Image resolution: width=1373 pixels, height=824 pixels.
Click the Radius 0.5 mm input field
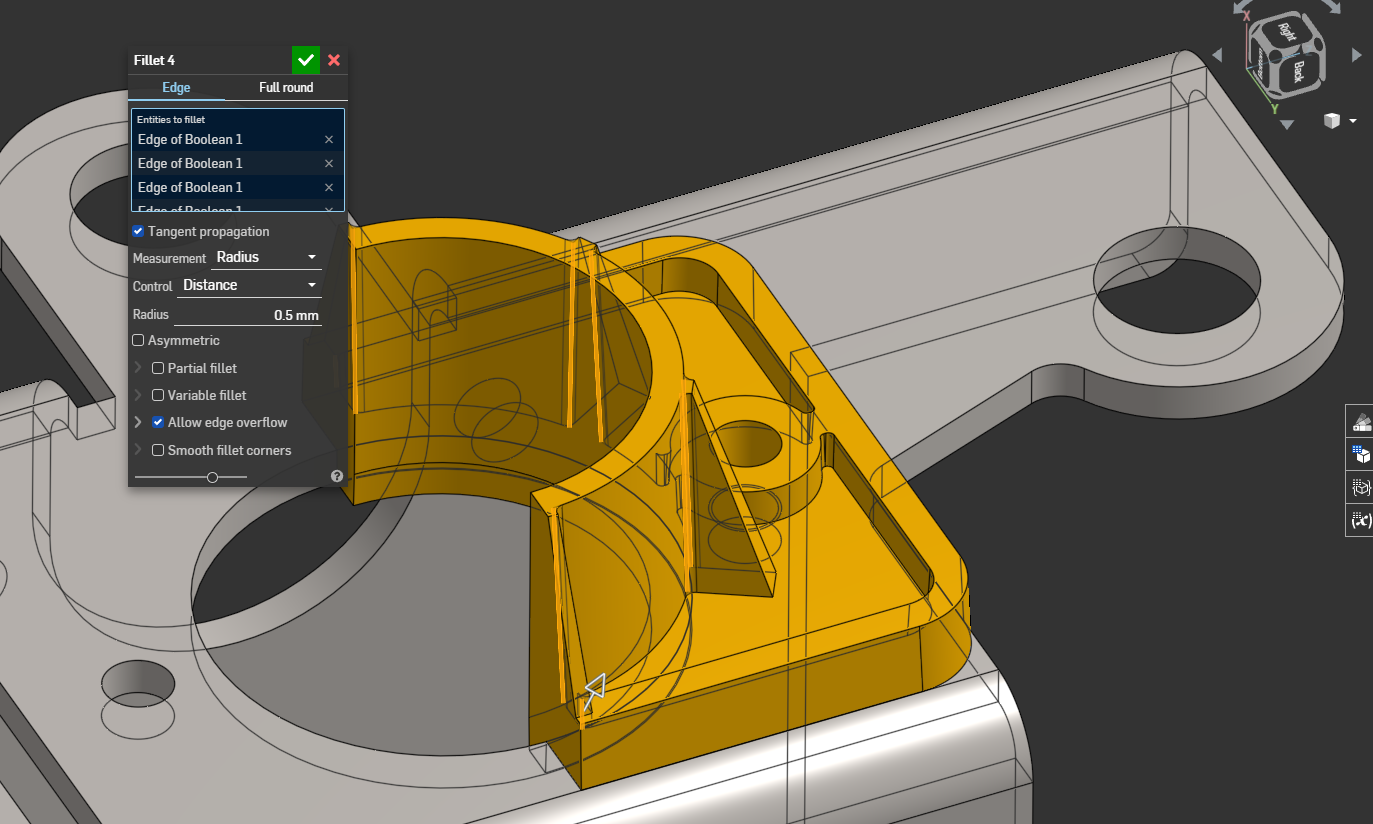[248, 315]
